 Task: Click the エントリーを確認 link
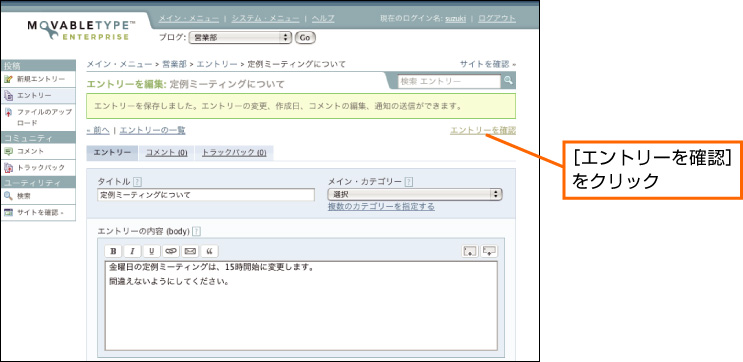[483, 130]
